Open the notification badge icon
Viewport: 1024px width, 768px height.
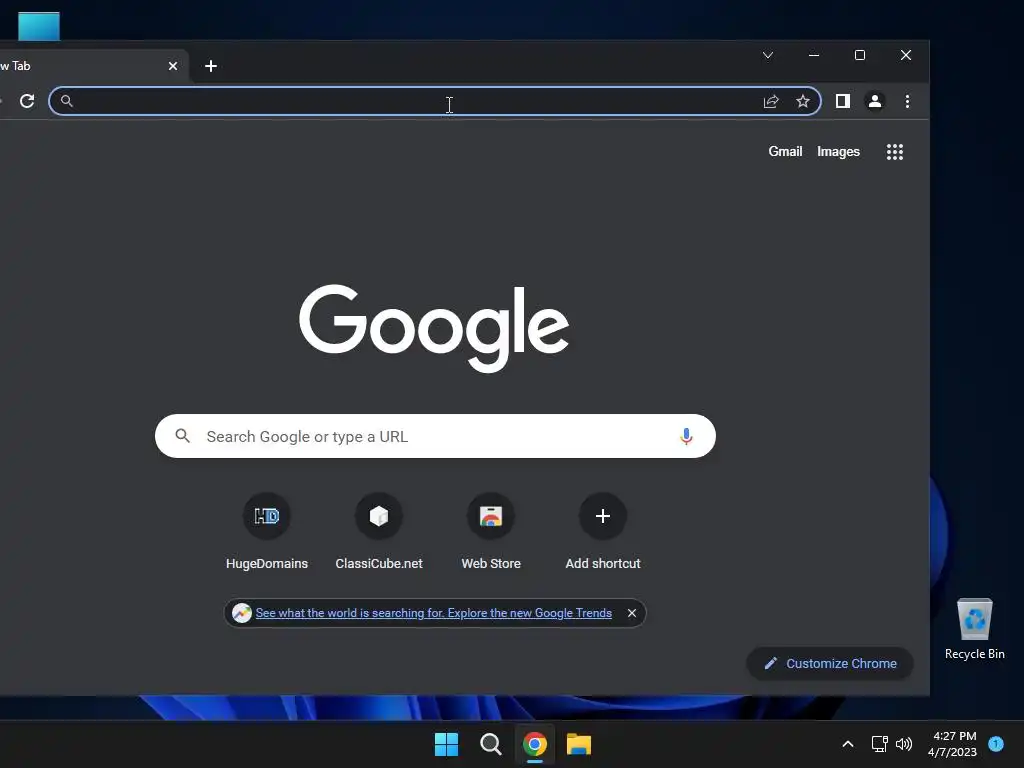(996, 744)
